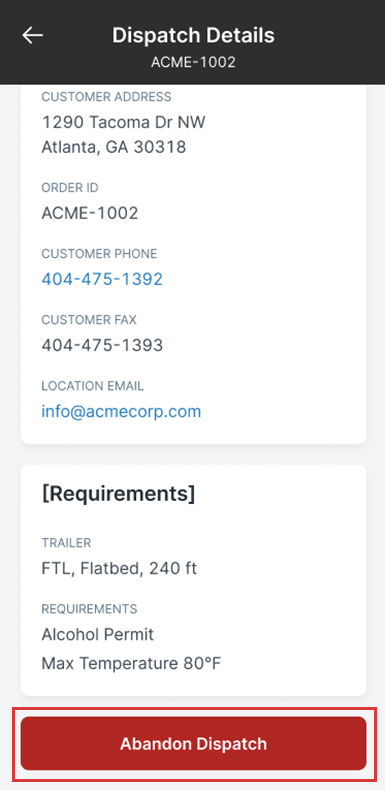Click the CUSTOMER ADDRESS field label
Screen dimensions: 385x790
click(106, 97)
